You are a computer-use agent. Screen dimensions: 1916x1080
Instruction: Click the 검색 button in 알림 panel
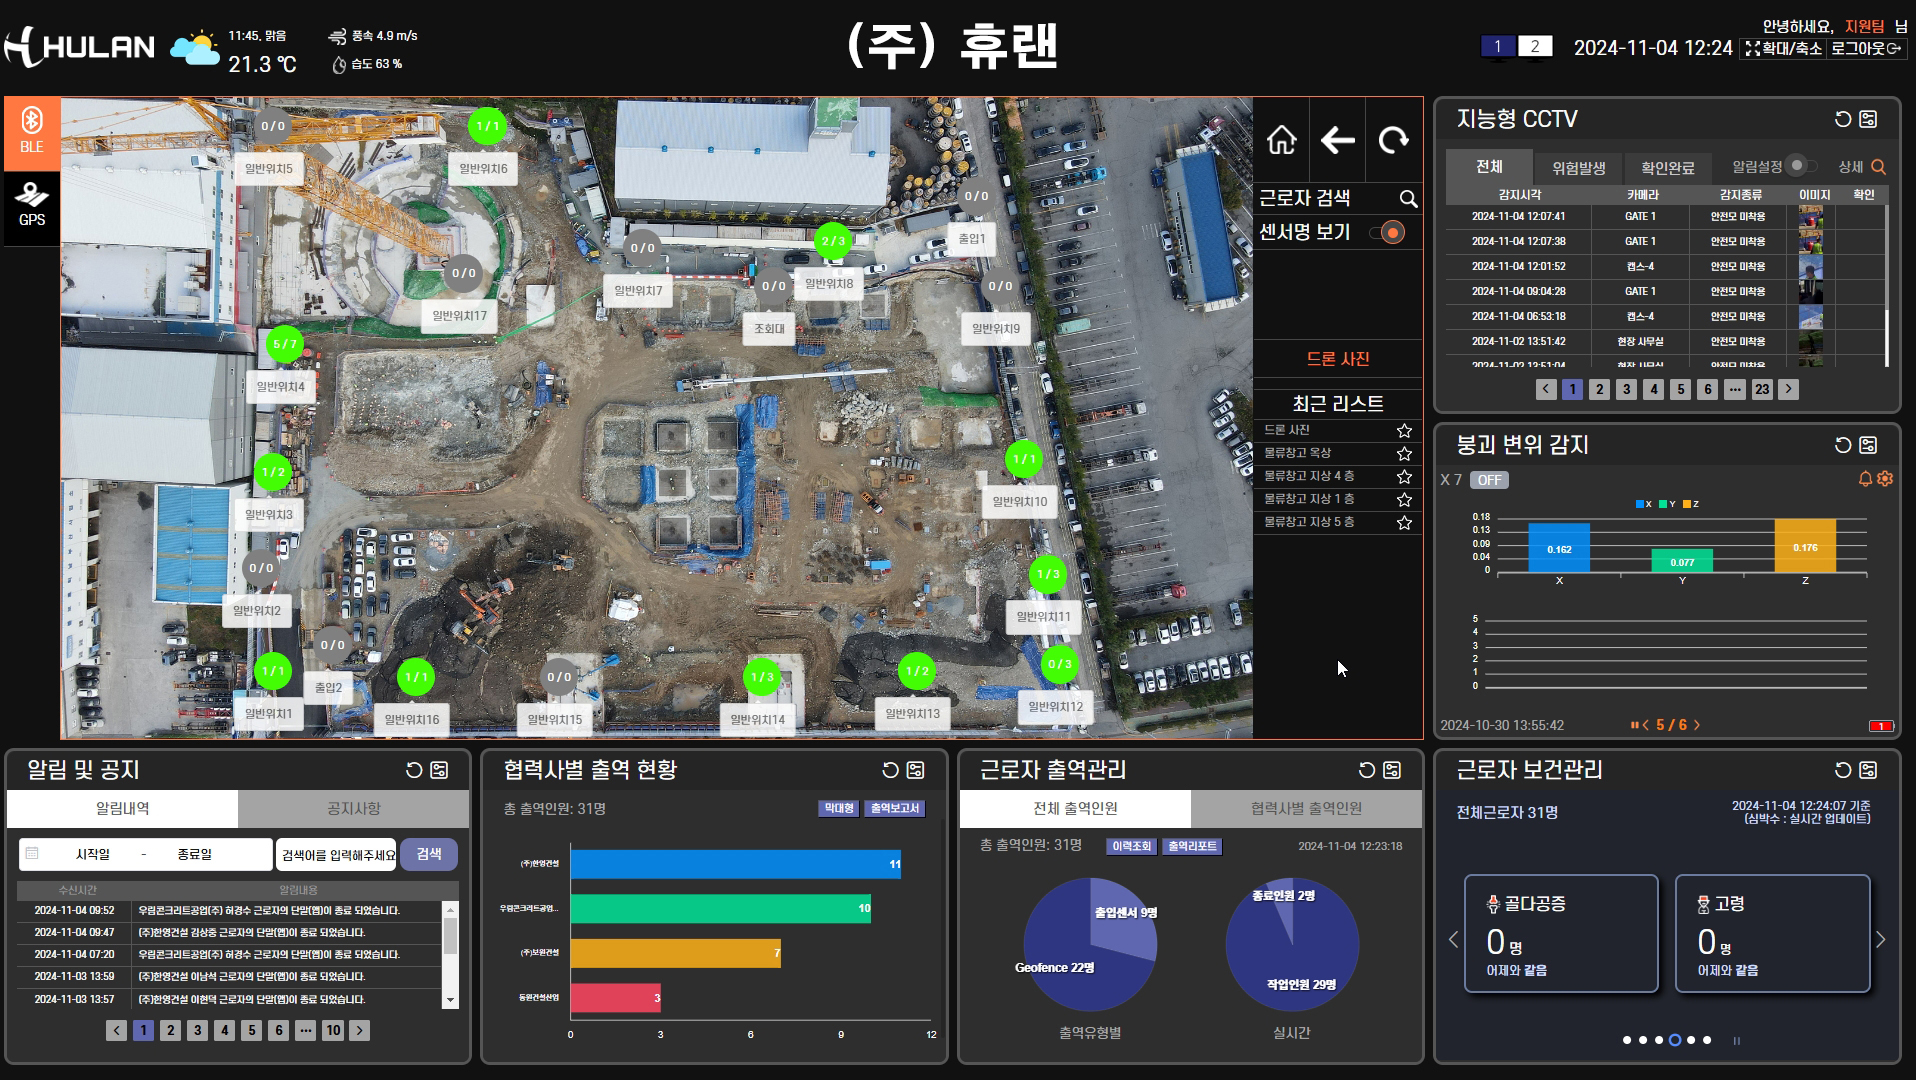(x=429, y=854)
